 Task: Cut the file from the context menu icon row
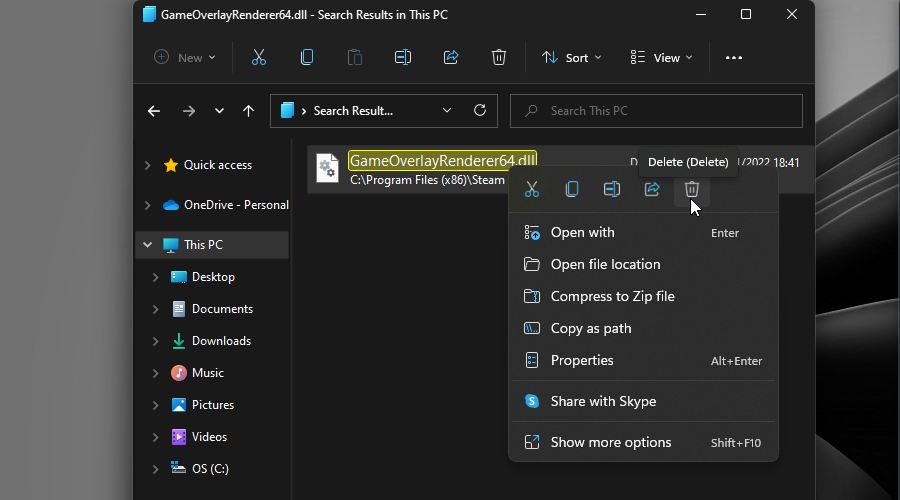coord(532,189)
